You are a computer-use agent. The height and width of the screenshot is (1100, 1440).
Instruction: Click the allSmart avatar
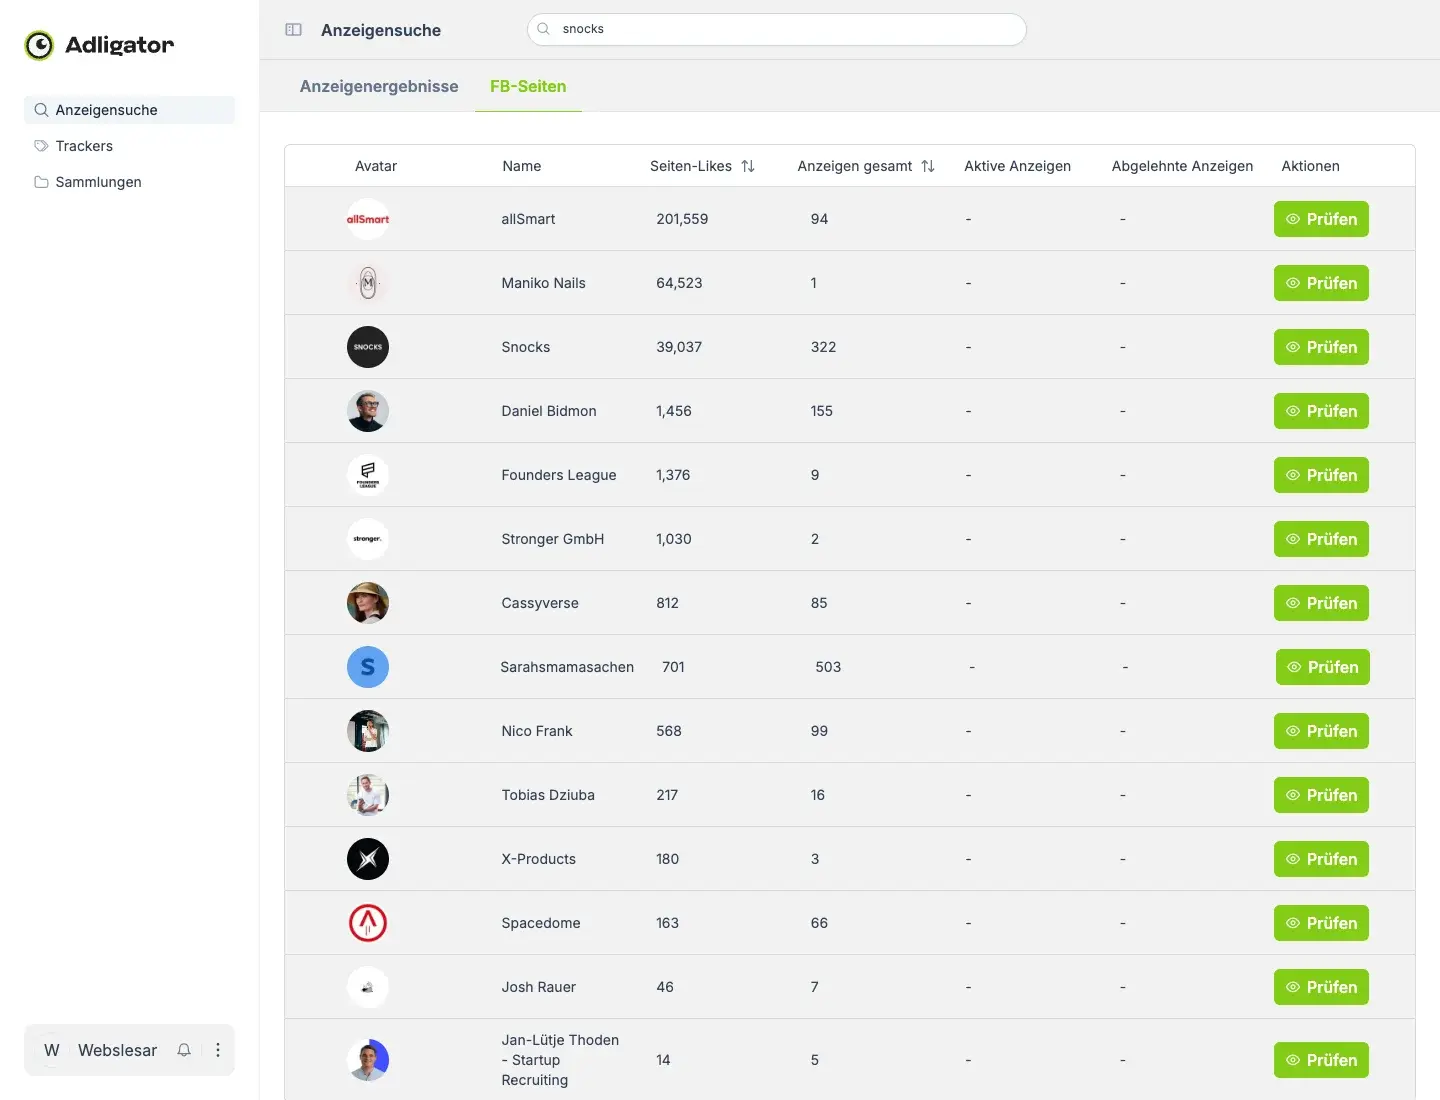pos(368,219)
